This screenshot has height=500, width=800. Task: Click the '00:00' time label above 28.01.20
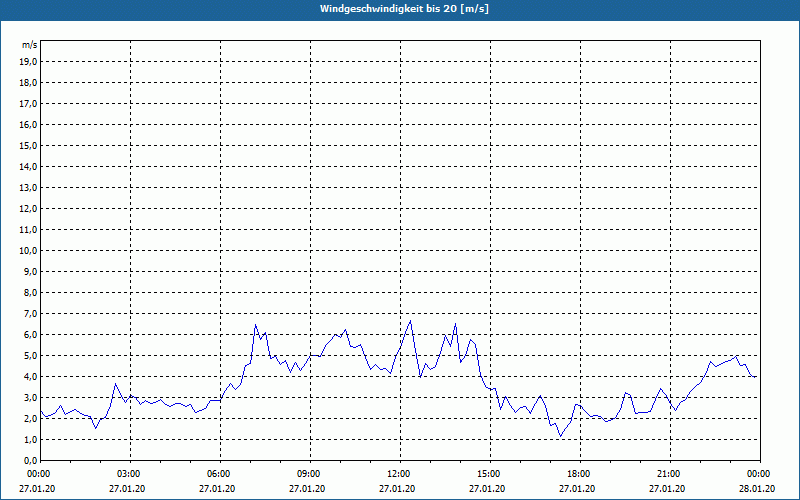click(759, 474)
